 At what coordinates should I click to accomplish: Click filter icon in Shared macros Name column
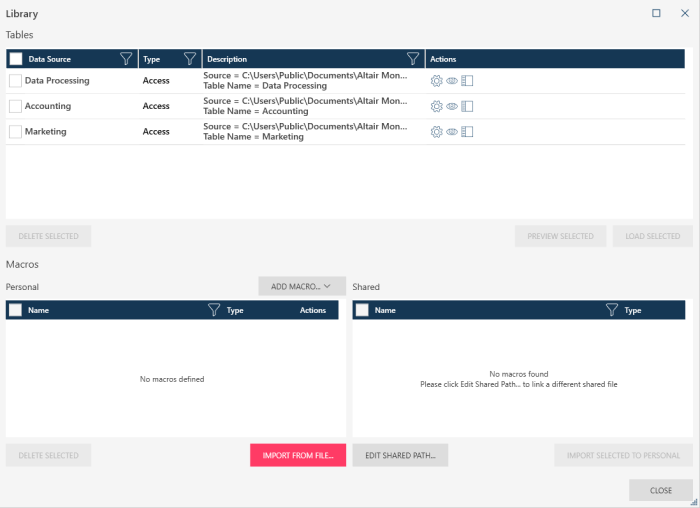click(611, 311)
